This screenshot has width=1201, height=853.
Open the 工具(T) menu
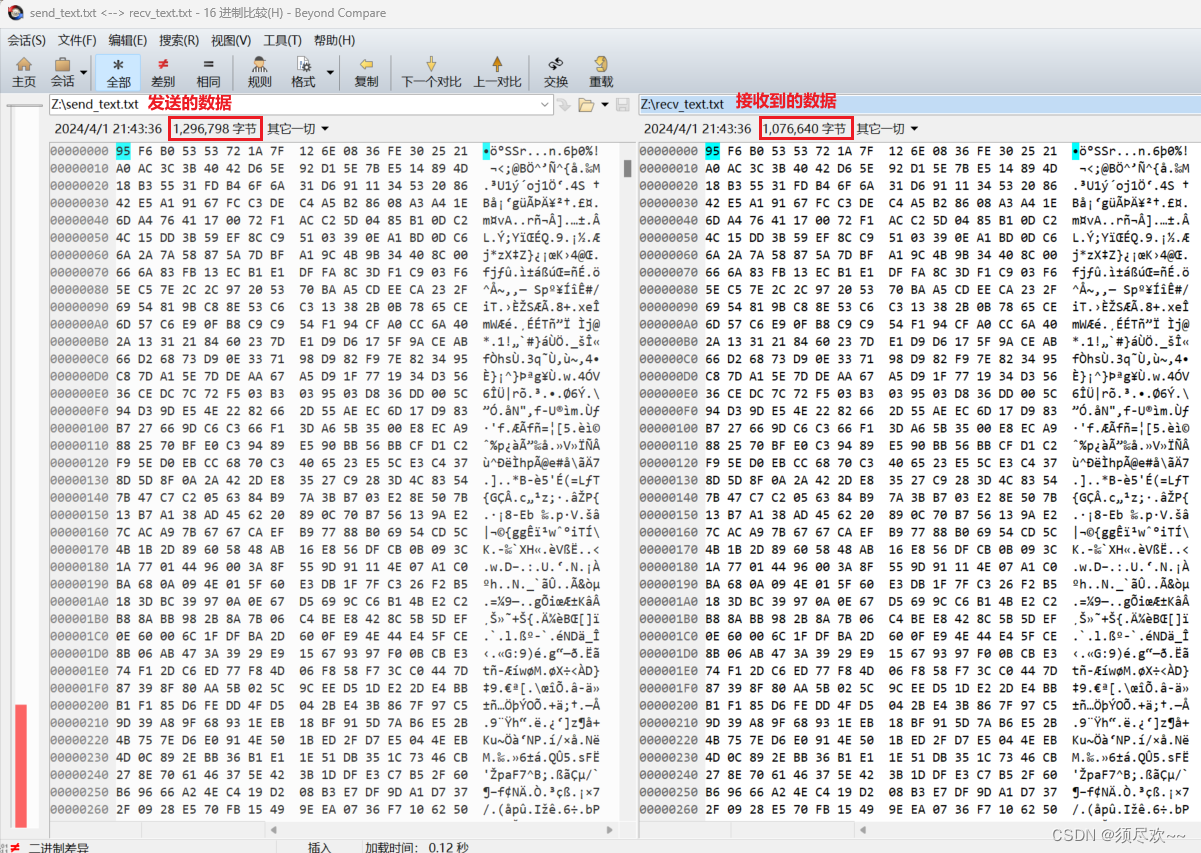point(282,40)
